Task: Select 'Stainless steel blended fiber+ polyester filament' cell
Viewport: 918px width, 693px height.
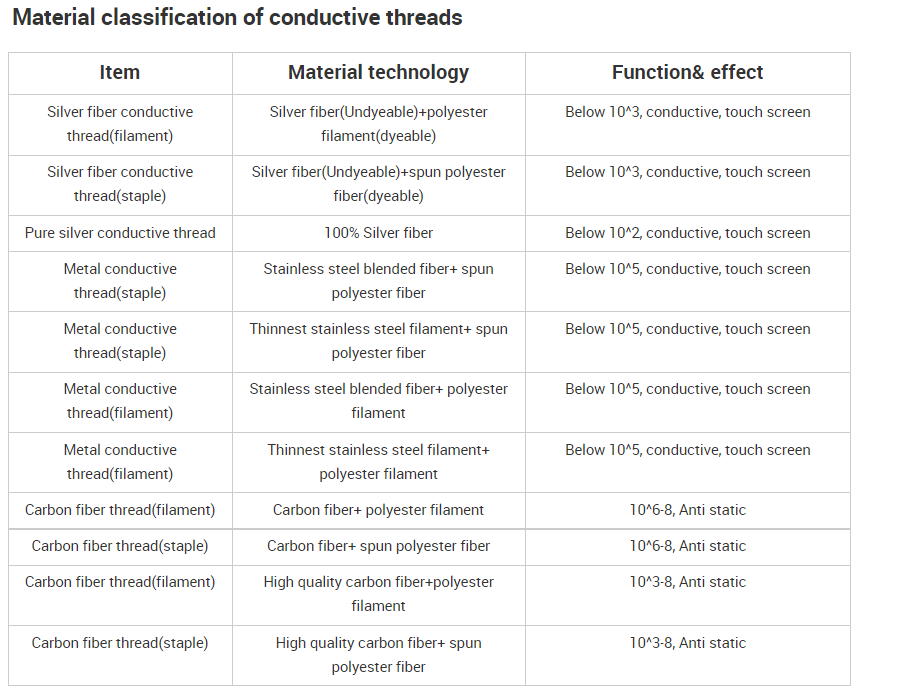Action: point(378,401)
